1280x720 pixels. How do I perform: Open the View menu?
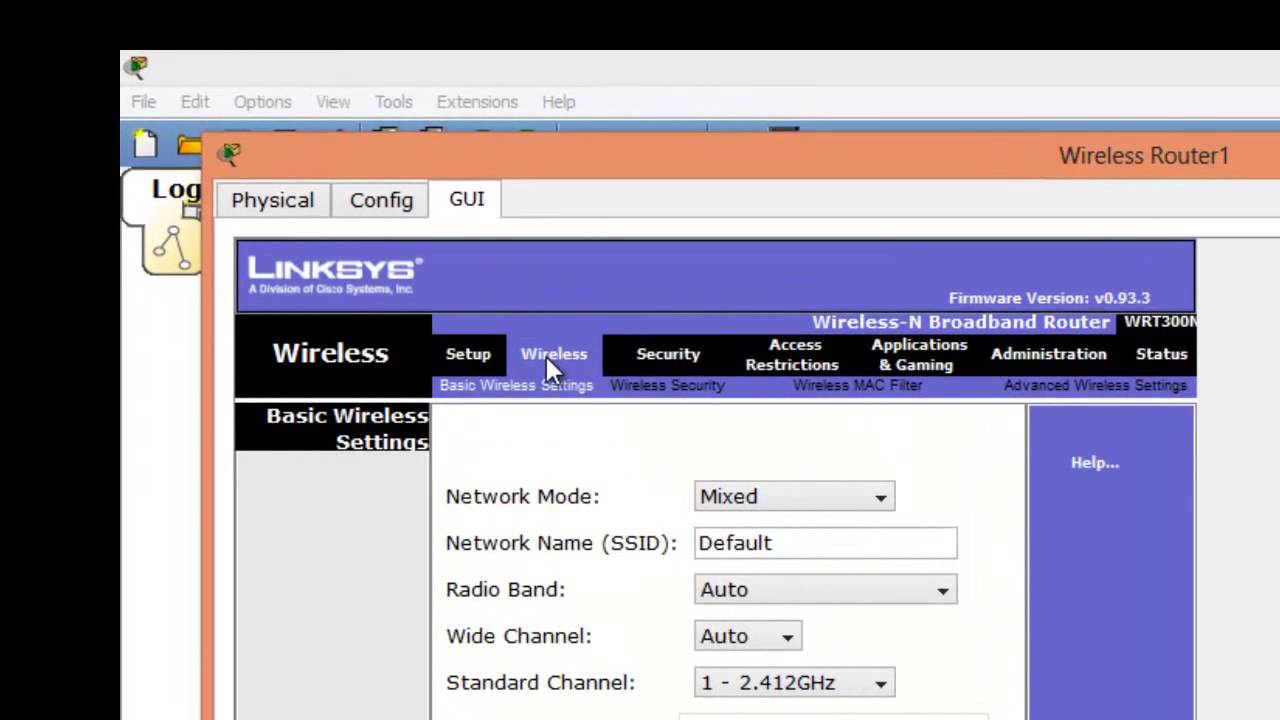tap(333, 102)
